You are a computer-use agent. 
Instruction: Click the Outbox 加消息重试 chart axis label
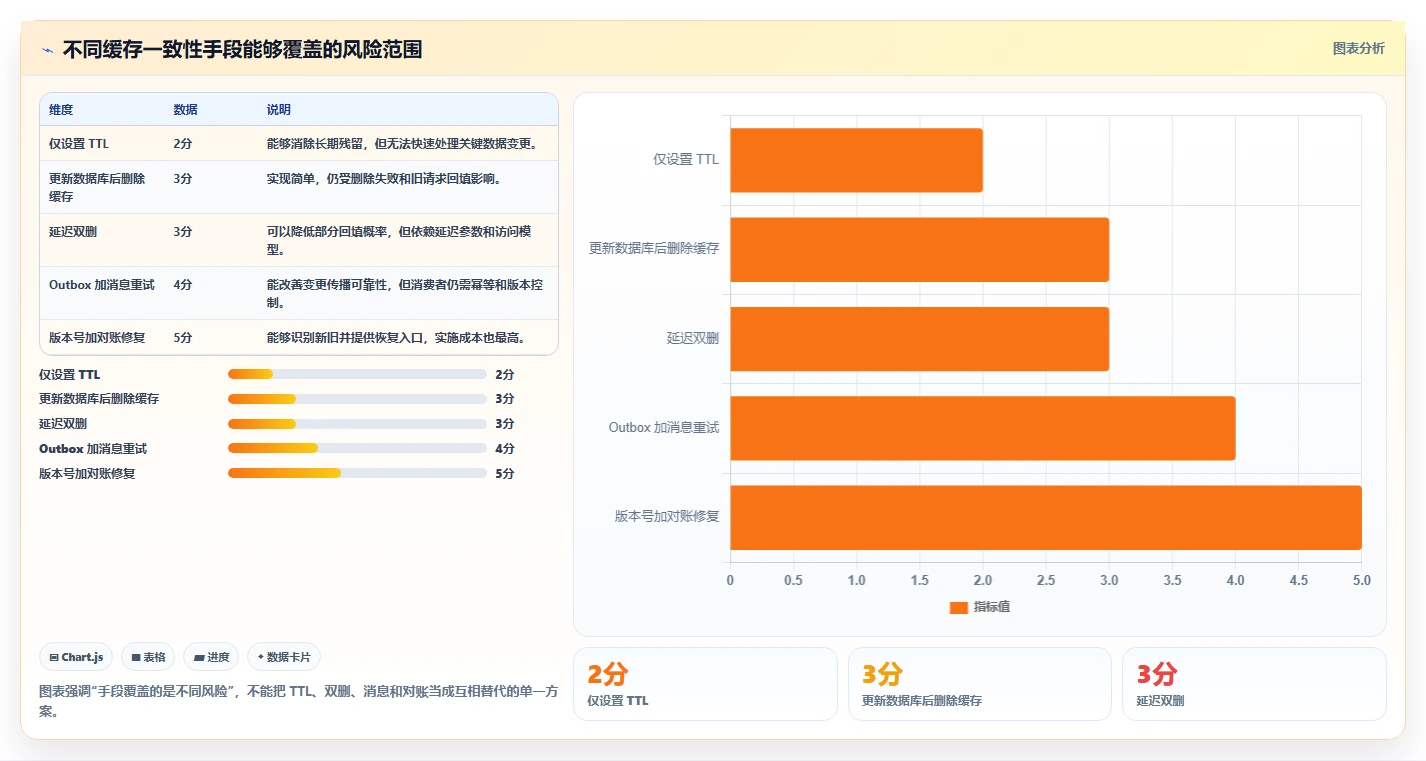pyautogui.click(x=664, y=427)
